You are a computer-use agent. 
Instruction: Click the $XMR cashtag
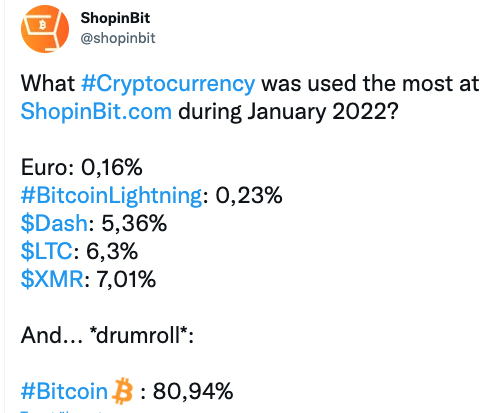52,279
